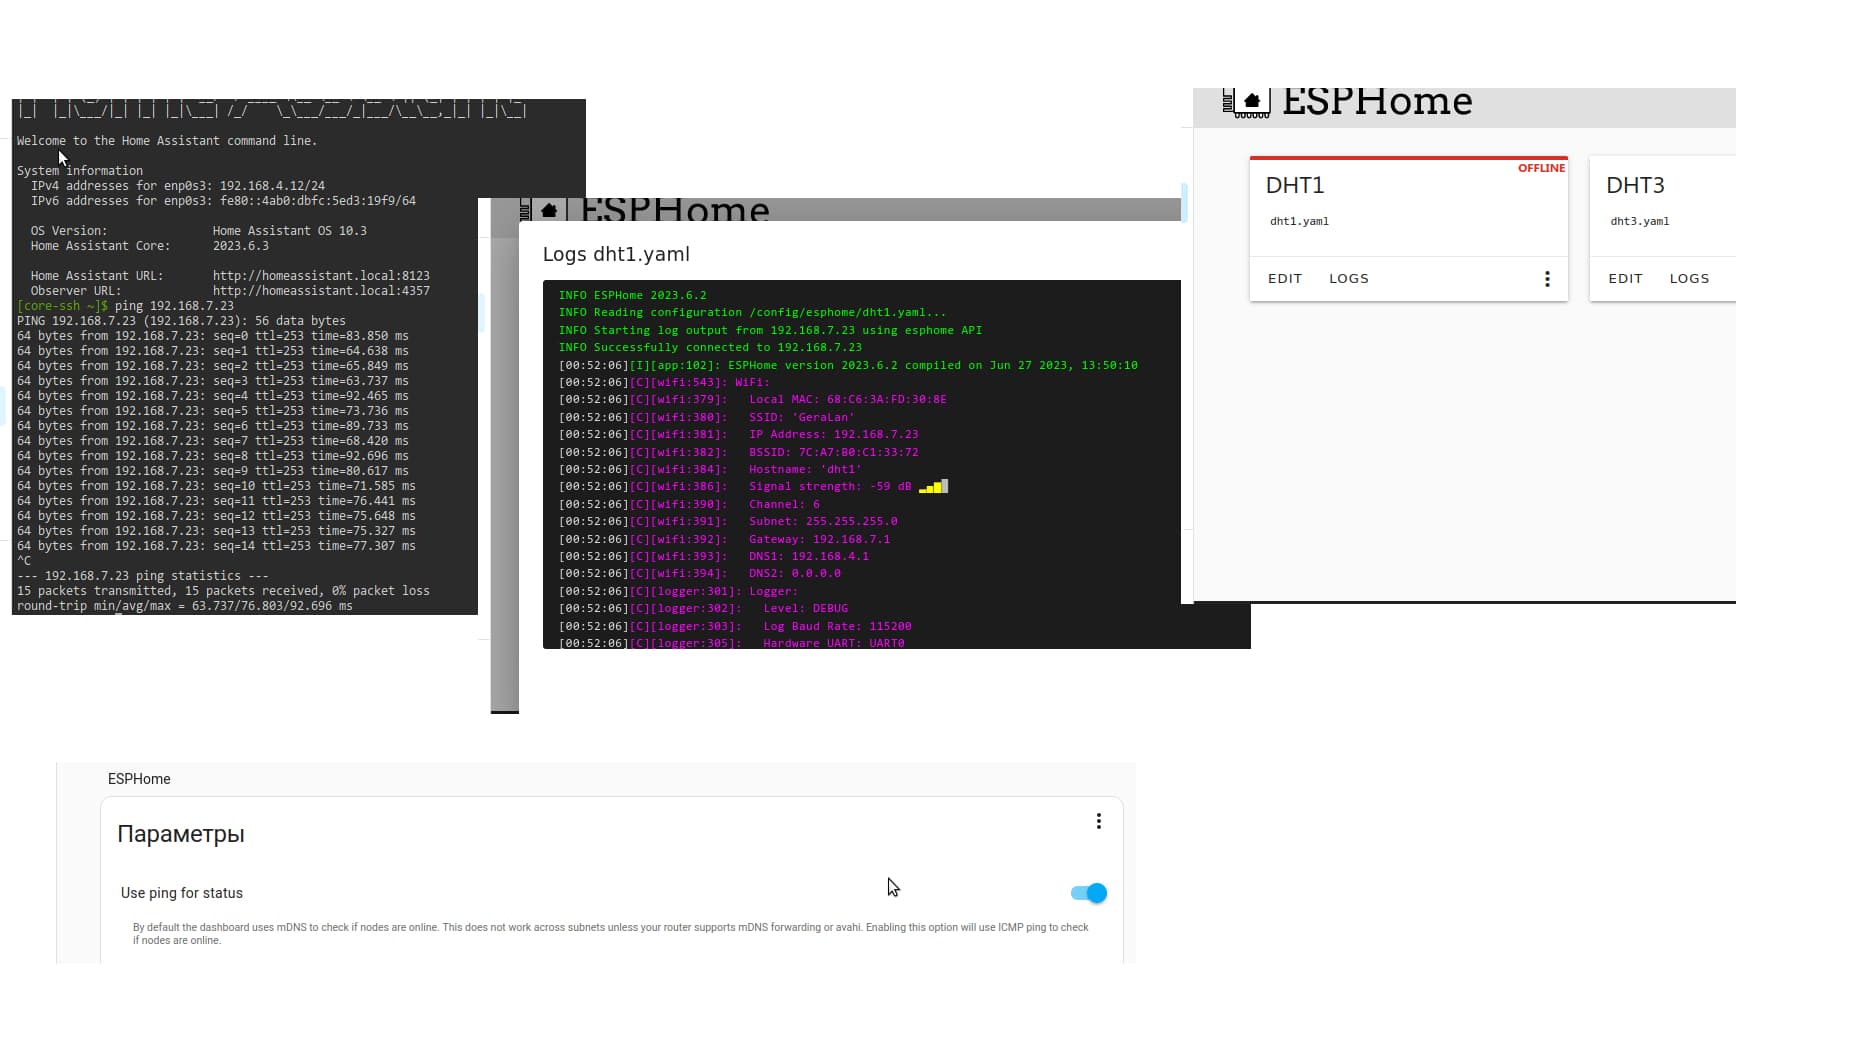Screen dimensions: 1870x1056
Task: Open LOGS for the DHT3 device
Action: coord(1689,278)
